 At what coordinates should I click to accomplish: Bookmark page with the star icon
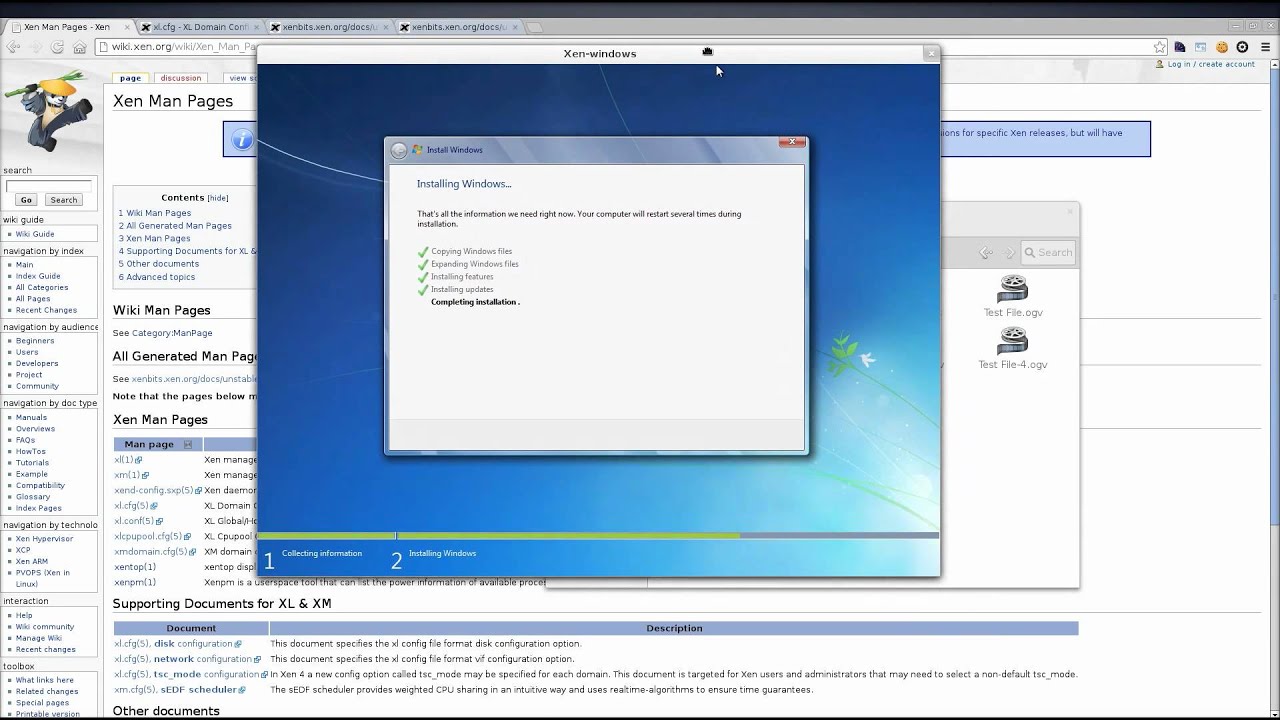click(x=1160, y=47)
